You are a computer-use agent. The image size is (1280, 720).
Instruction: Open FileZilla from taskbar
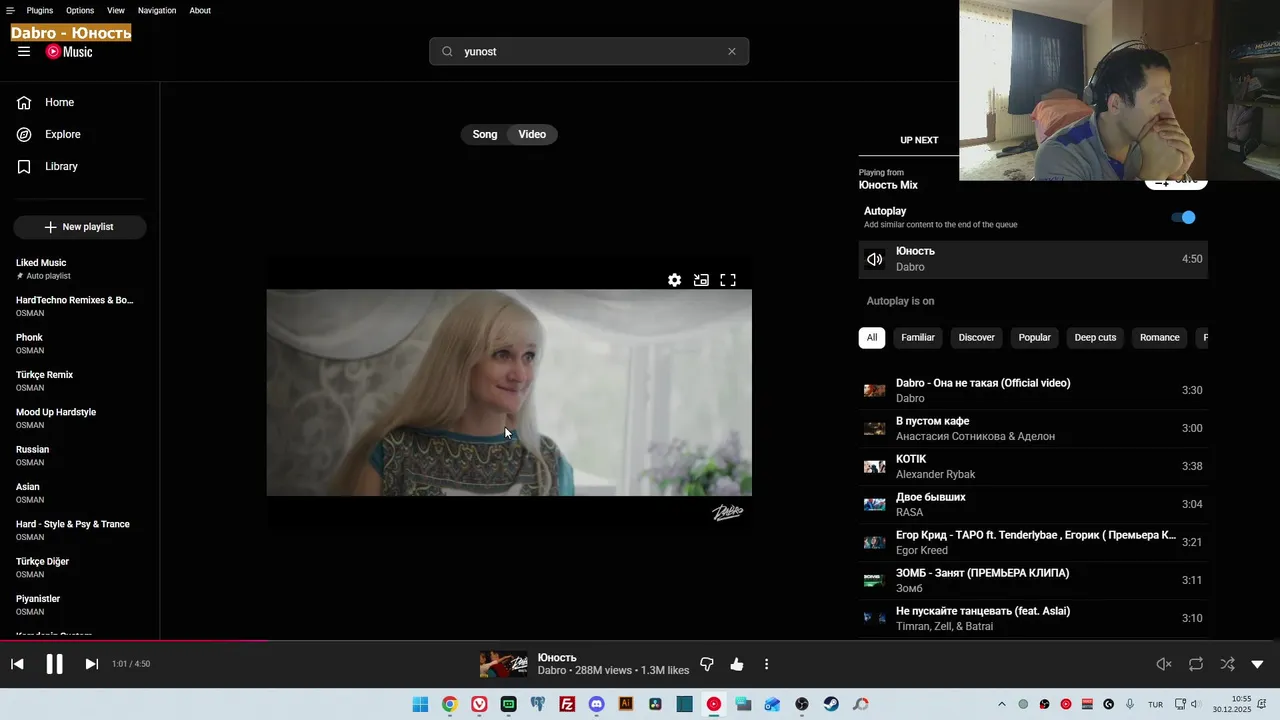pyautogui.click(x=567, y=704)
